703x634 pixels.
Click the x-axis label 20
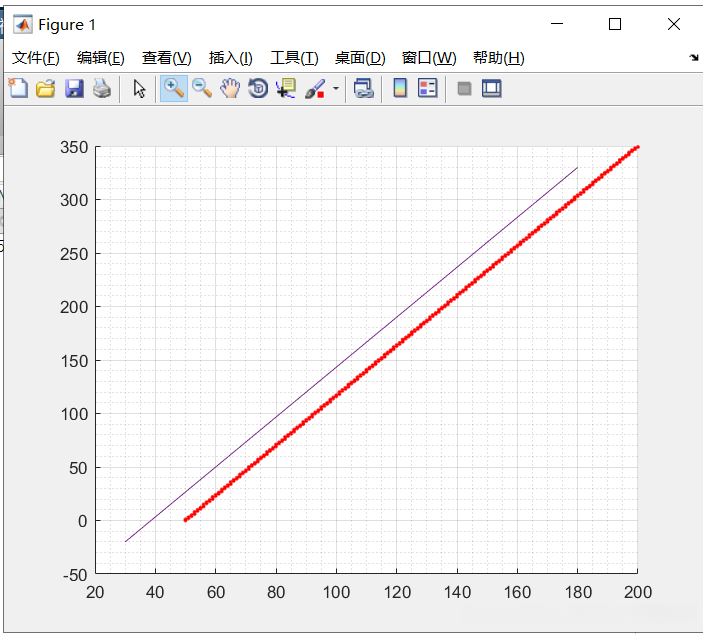pyautogui.click(x=95, y=592)
